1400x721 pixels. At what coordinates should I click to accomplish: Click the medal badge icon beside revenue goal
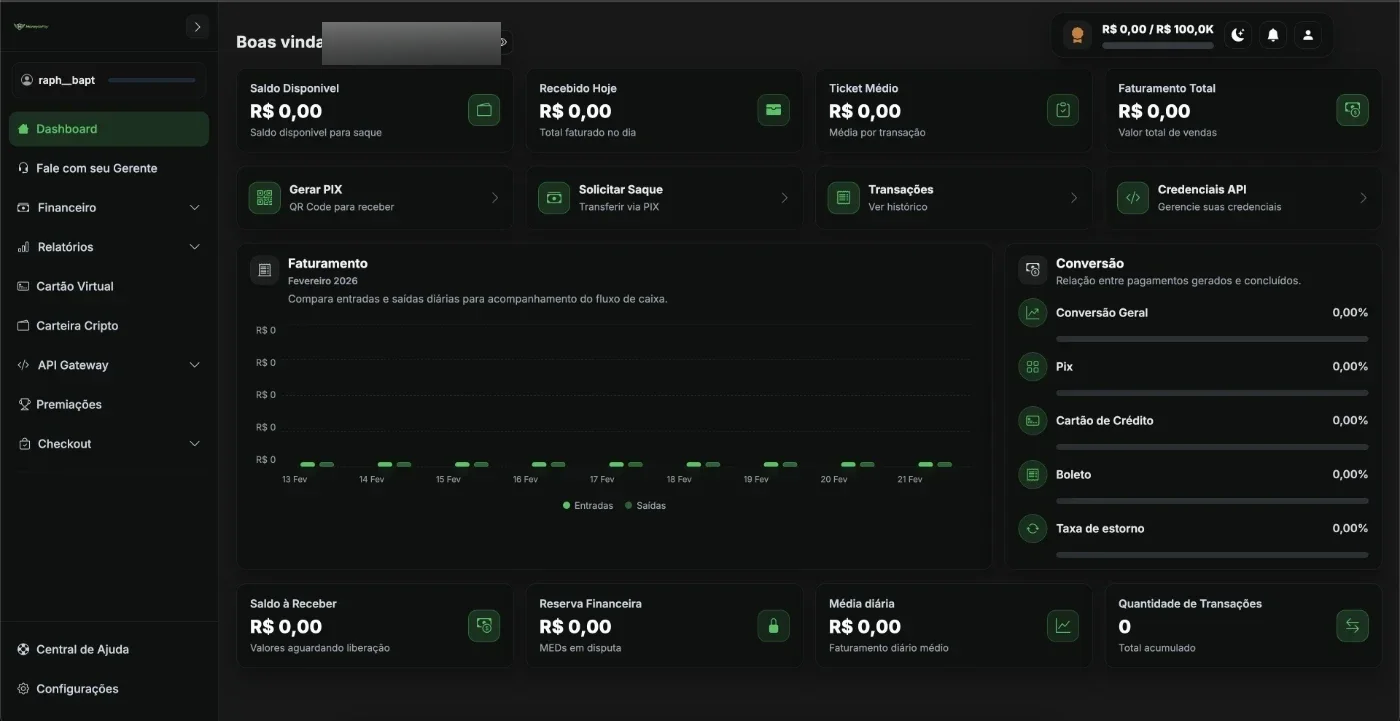pyautogui.click(x=1077, y=35)
